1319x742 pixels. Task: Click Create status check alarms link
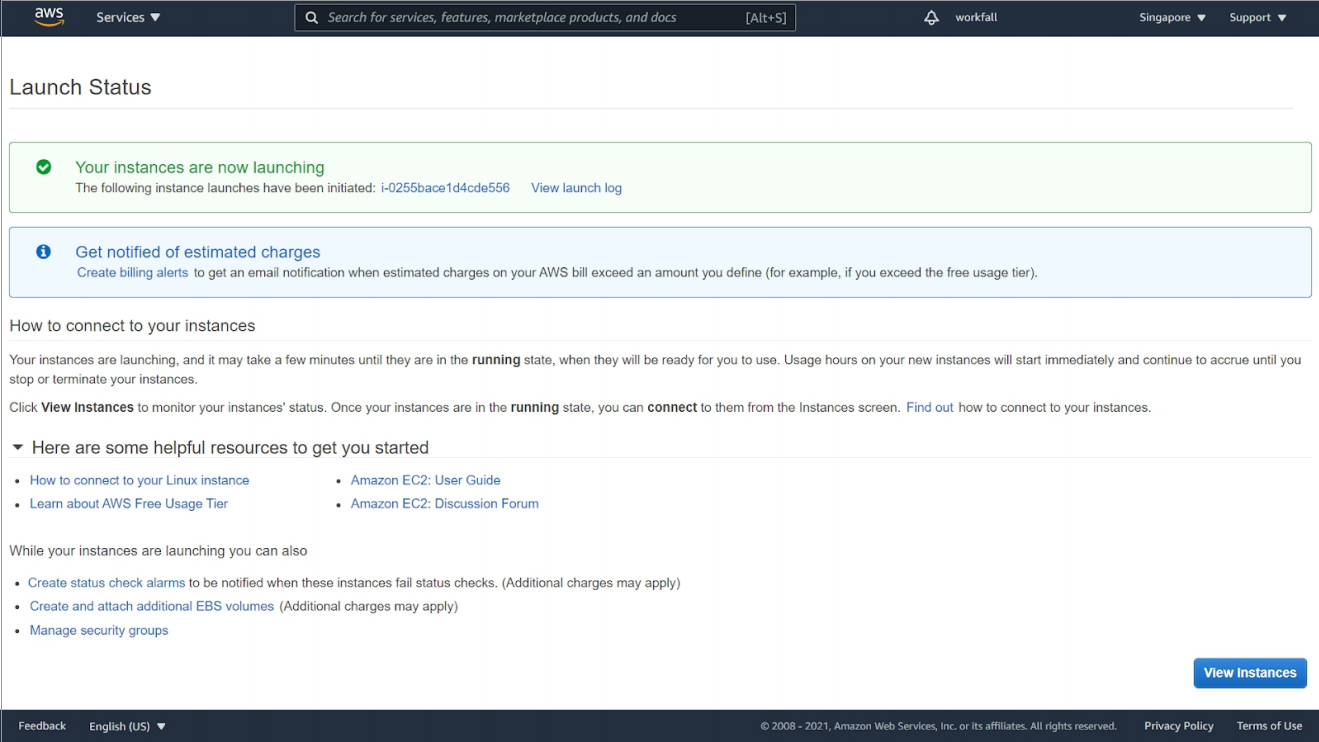click(x=106, y=583)
